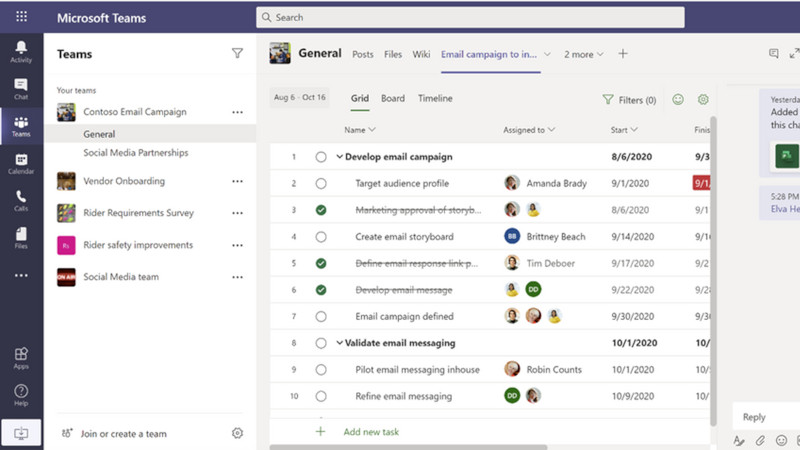
Task: Uncheck Define email response link task
Action: (x=321, y=263)
